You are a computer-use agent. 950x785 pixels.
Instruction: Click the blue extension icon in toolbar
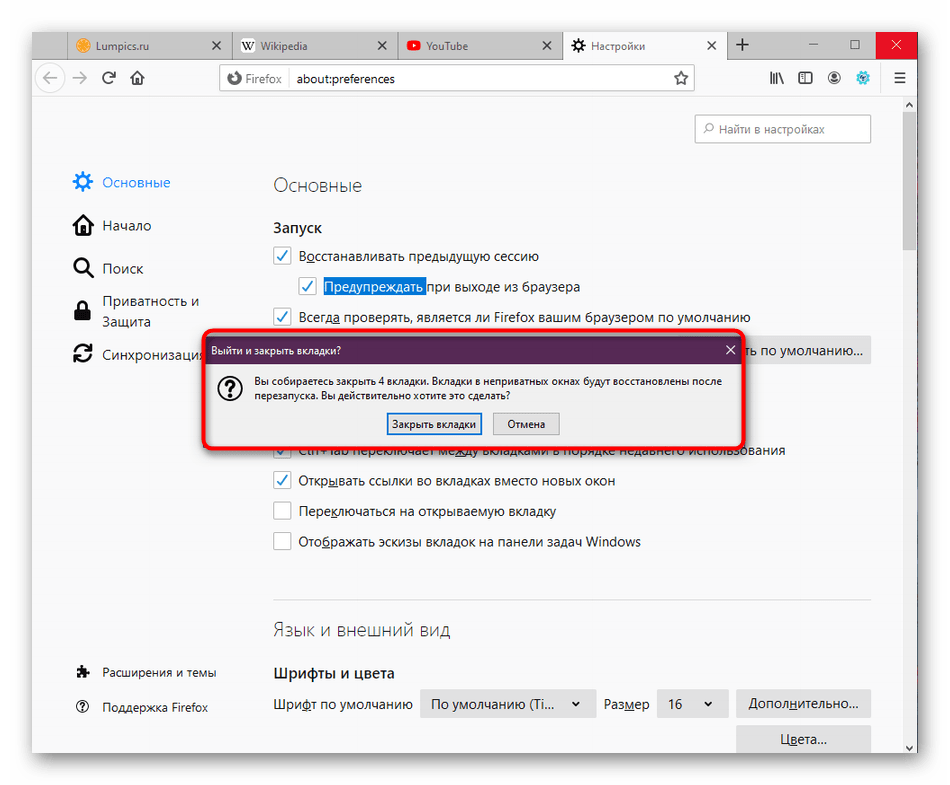point(863,78)
